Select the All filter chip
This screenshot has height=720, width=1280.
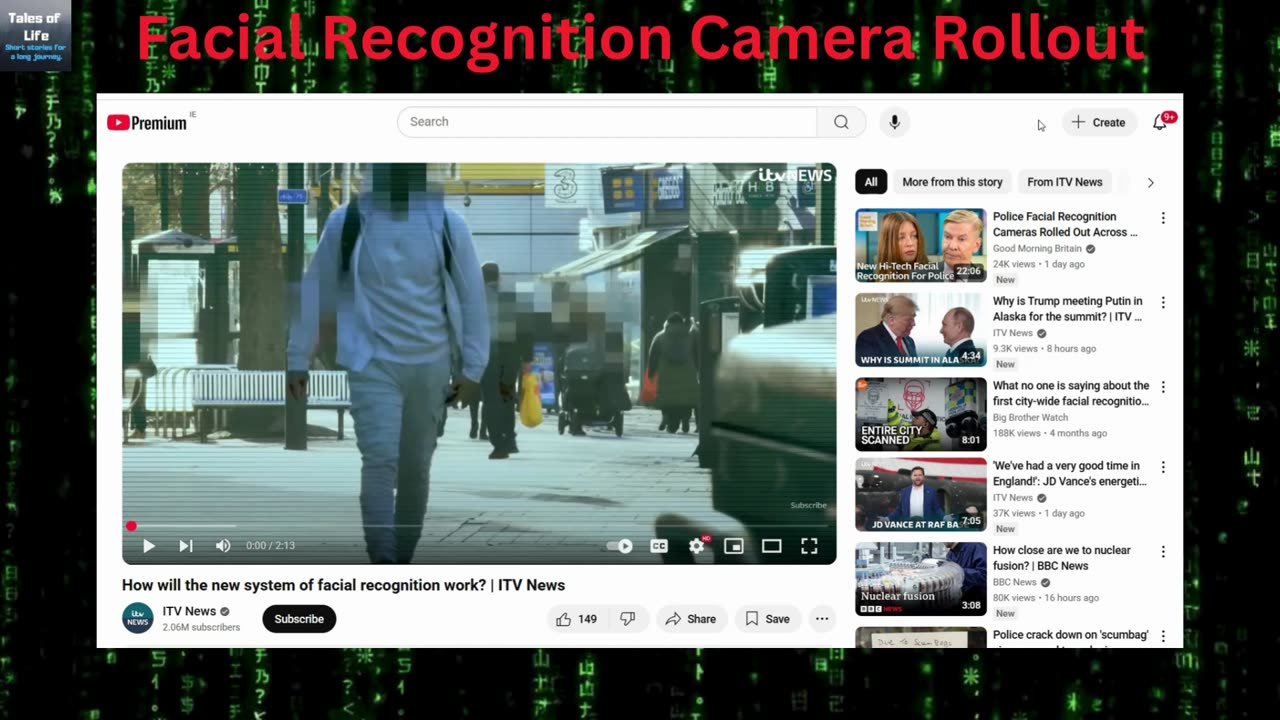tap(871, 182)
